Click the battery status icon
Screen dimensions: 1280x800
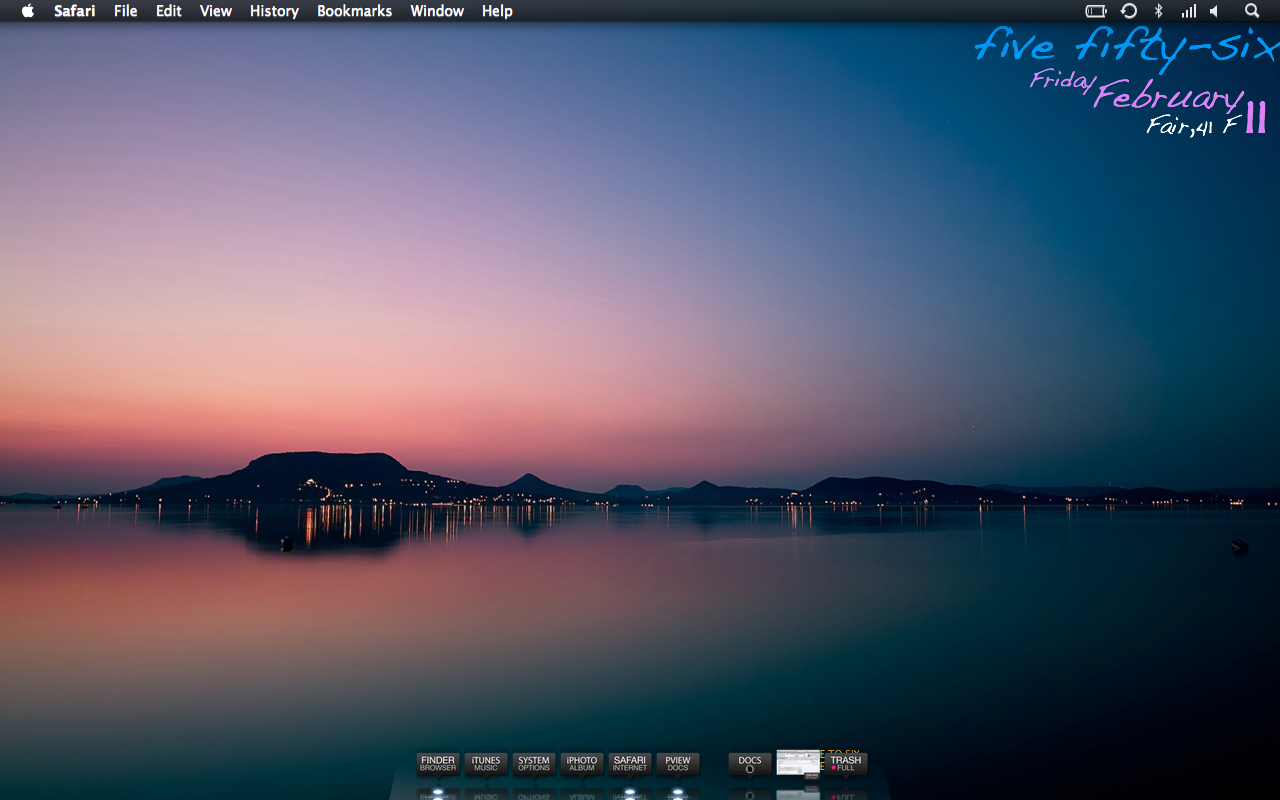(x=1096, y=11)
